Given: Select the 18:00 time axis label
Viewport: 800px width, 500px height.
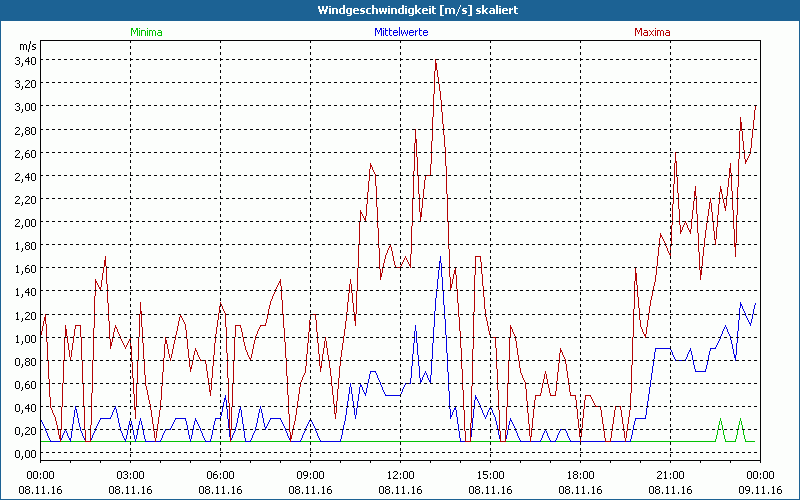Looking at the screenshot, I should (x=580, y=474).
